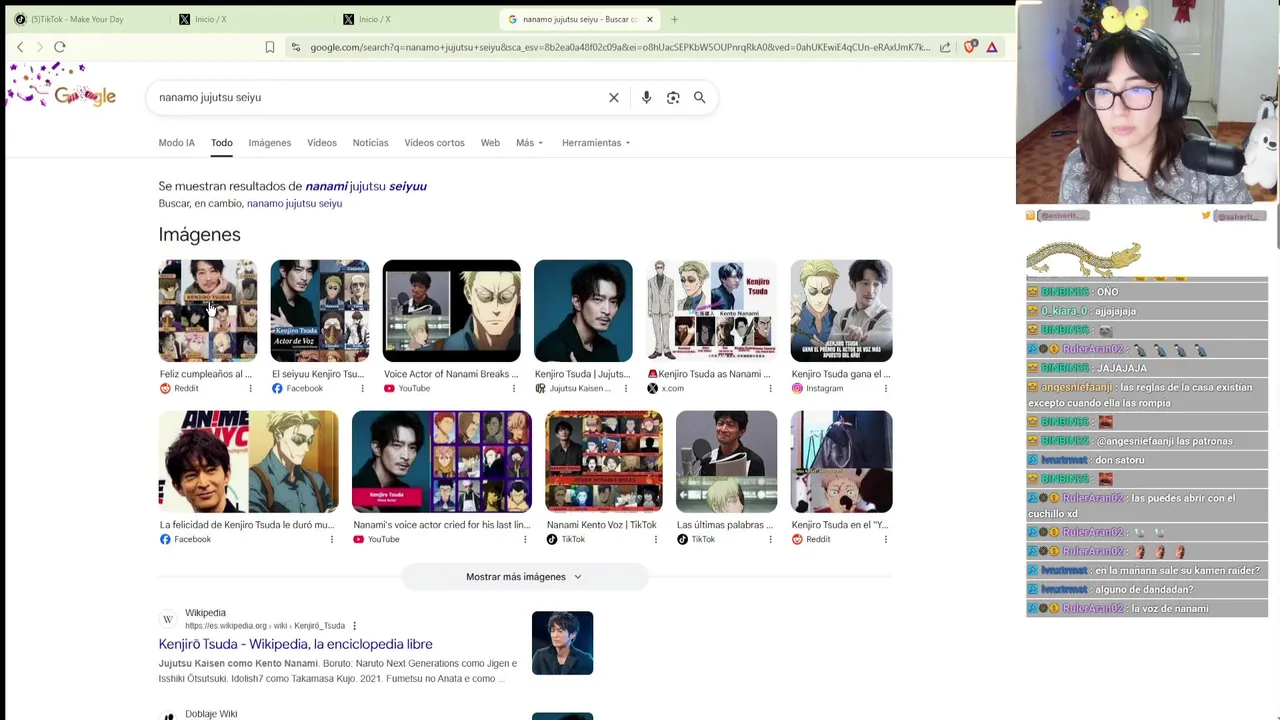Reload the current page
Screen dimensions: 1280x720
coord(60,47)
